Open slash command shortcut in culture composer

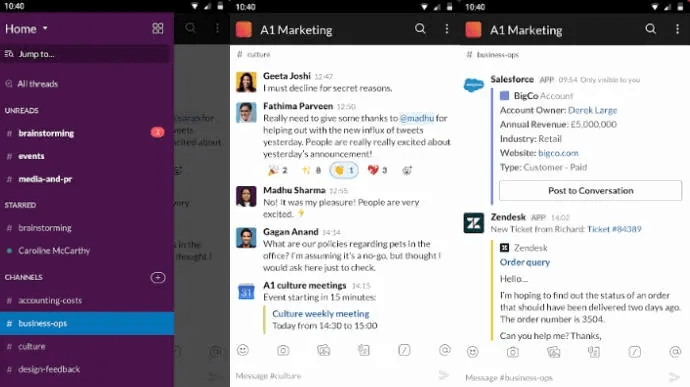[404, 350]
